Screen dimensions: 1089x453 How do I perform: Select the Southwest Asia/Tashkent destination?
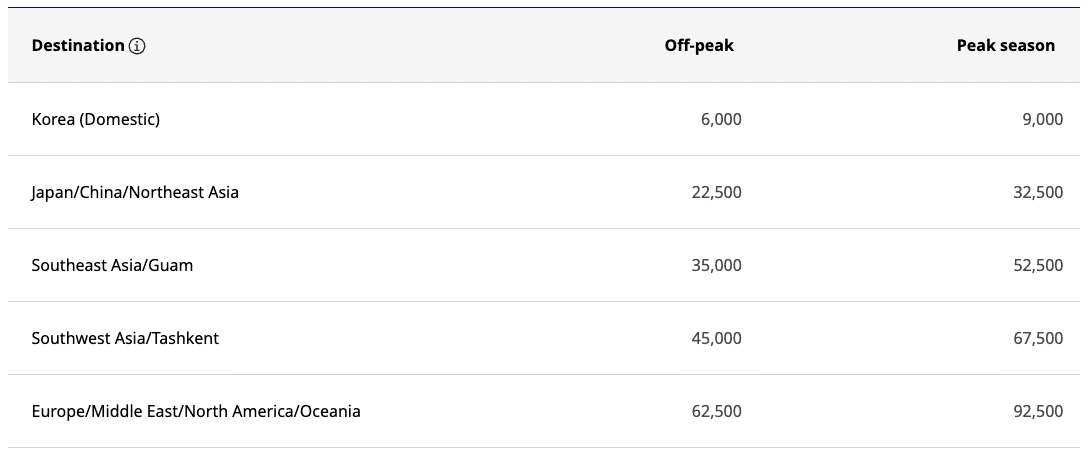pos(125,338)
